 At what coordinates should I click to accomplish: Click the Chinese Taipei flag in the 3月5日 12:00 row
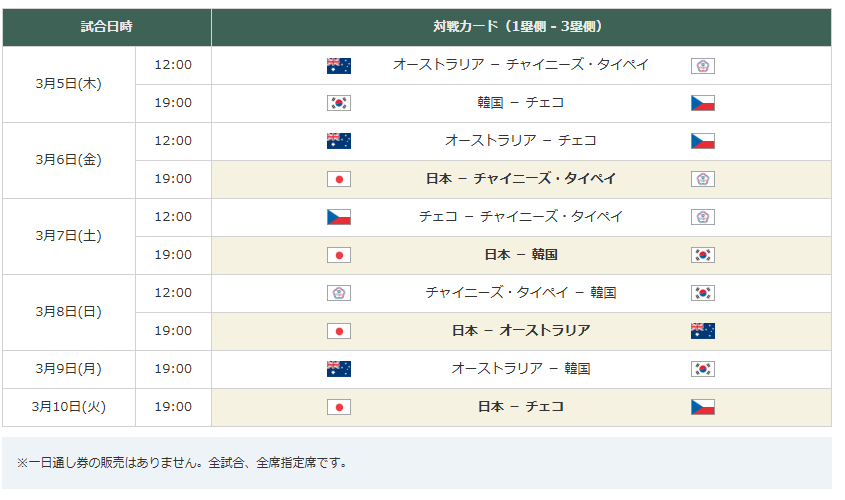702,66
